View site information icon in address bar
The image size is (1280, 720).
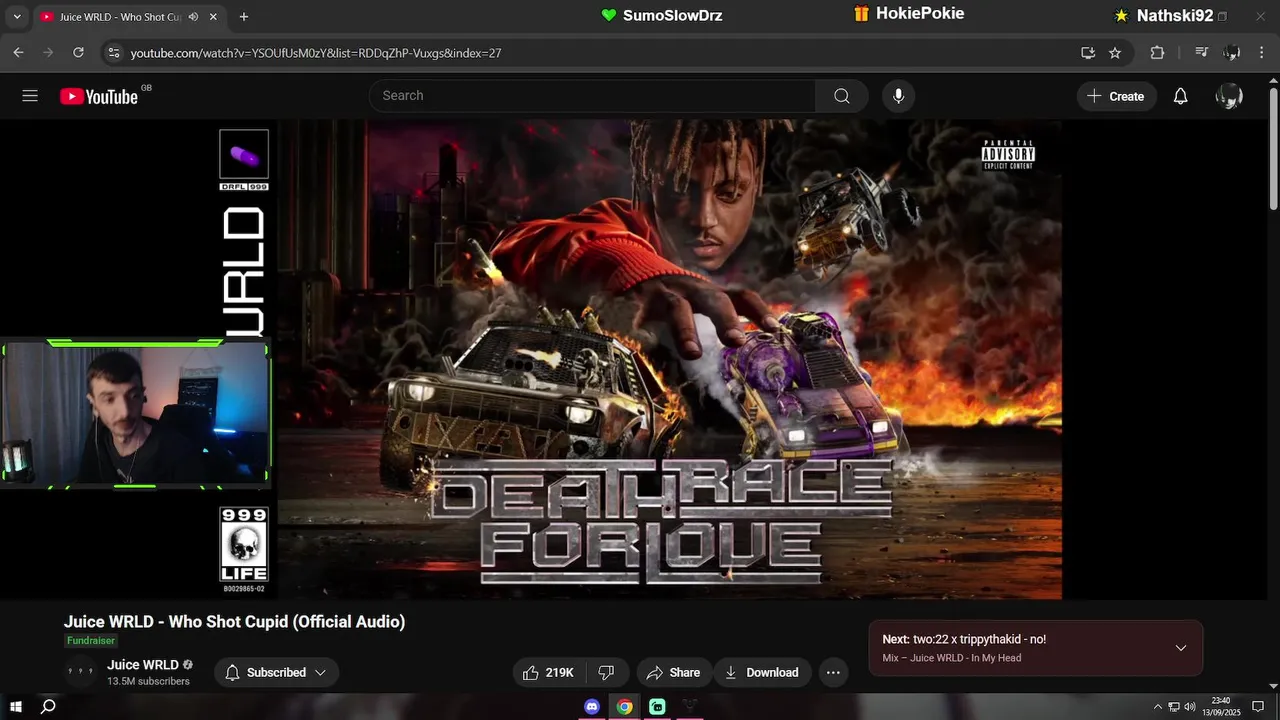[x=114, y=53]
